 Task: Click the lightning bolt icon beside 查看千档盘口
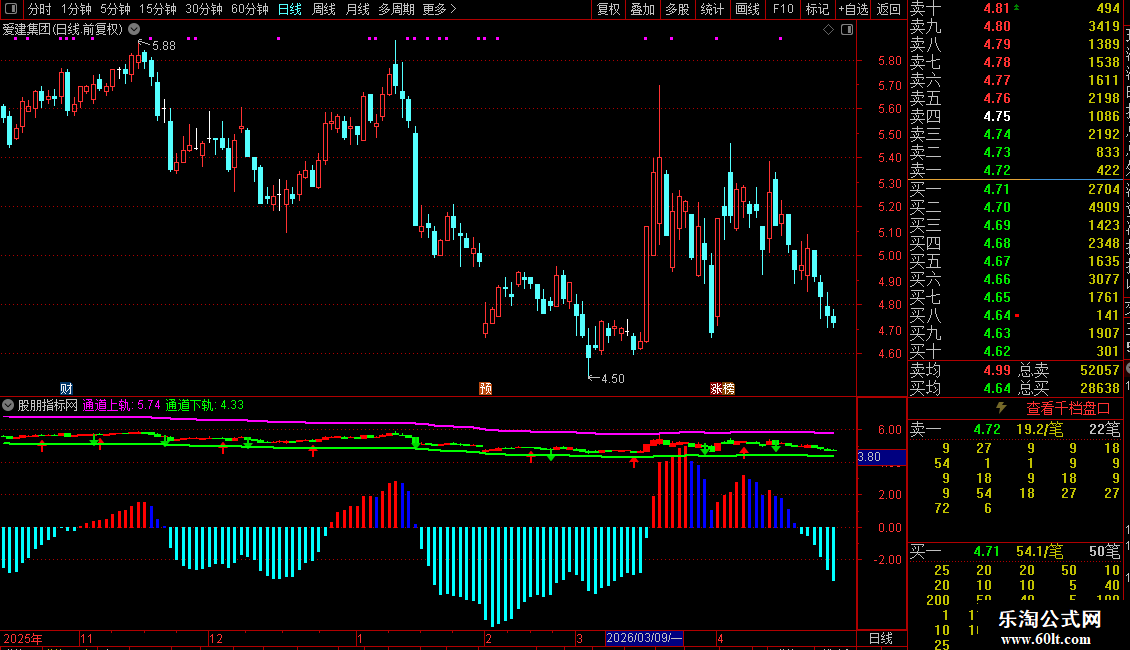click(x=1001, y=408)
